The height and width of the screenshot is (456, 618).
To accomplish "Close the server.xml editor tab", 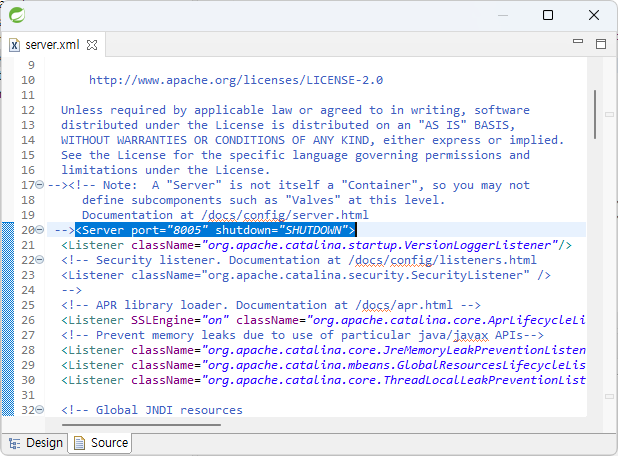I will click(x=92, y=45).
